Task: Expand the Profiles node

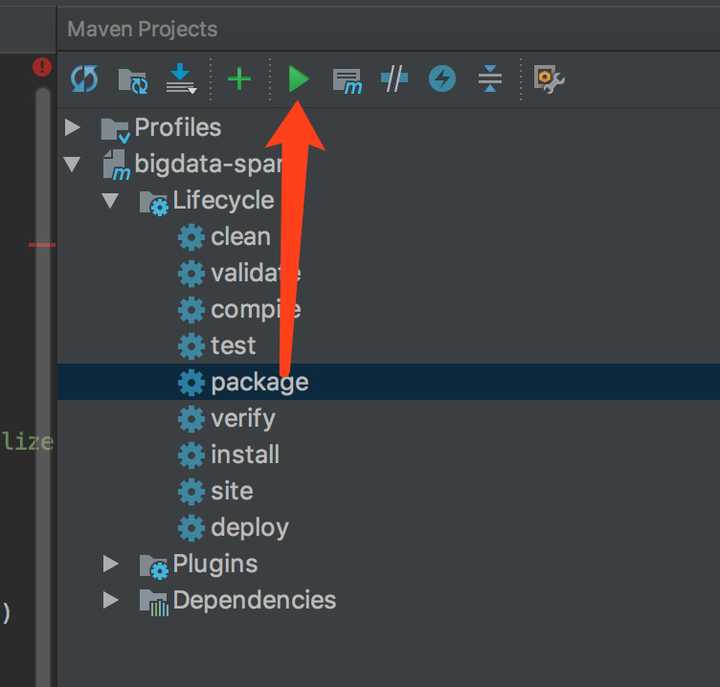Action: [x=72, y=128]
